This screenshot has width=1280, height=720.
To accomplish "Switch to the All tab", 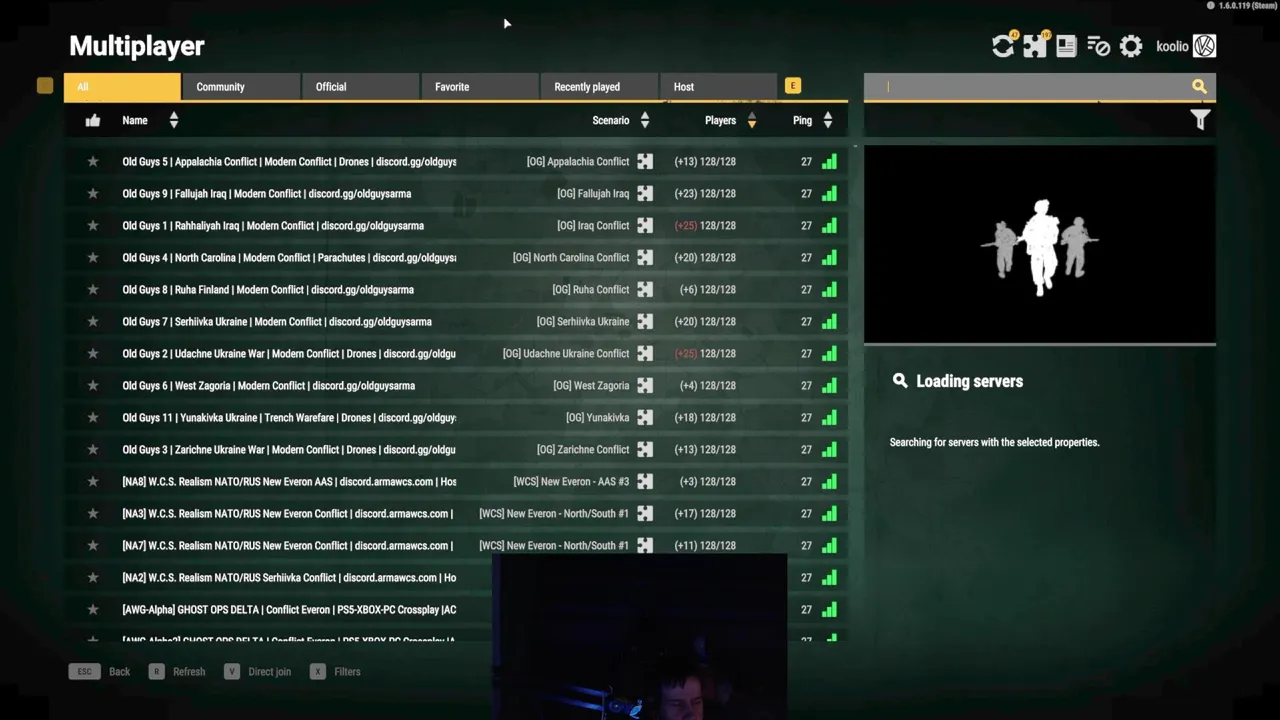I will point(122,87).
